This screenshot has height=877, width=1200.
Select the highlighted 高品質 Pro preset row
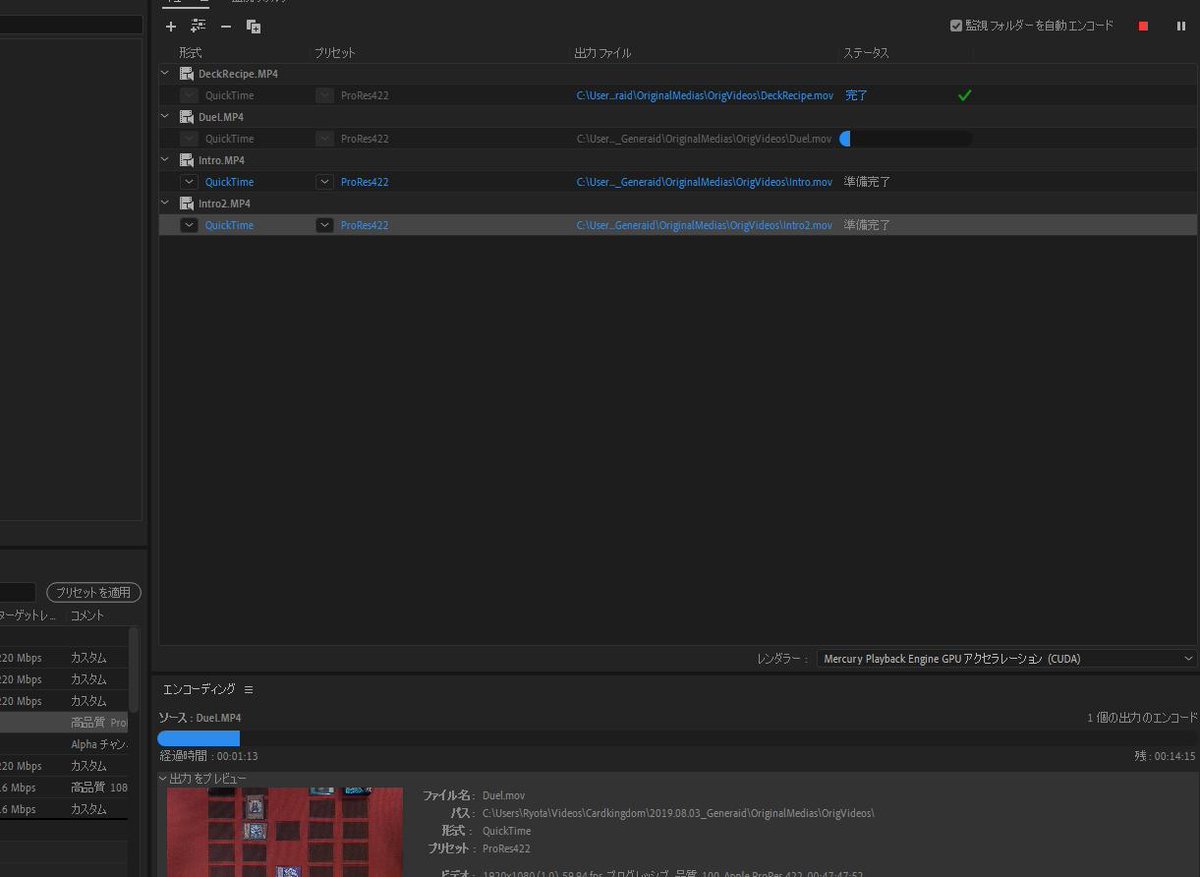click(x=64, y=722)
